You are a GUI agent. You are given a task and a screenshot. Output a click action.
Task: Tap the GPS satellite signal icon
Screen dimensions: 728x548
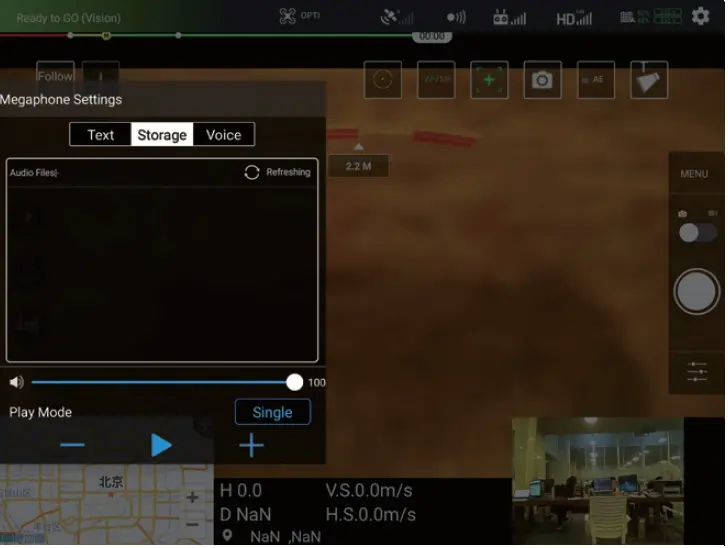coord(397,17)
